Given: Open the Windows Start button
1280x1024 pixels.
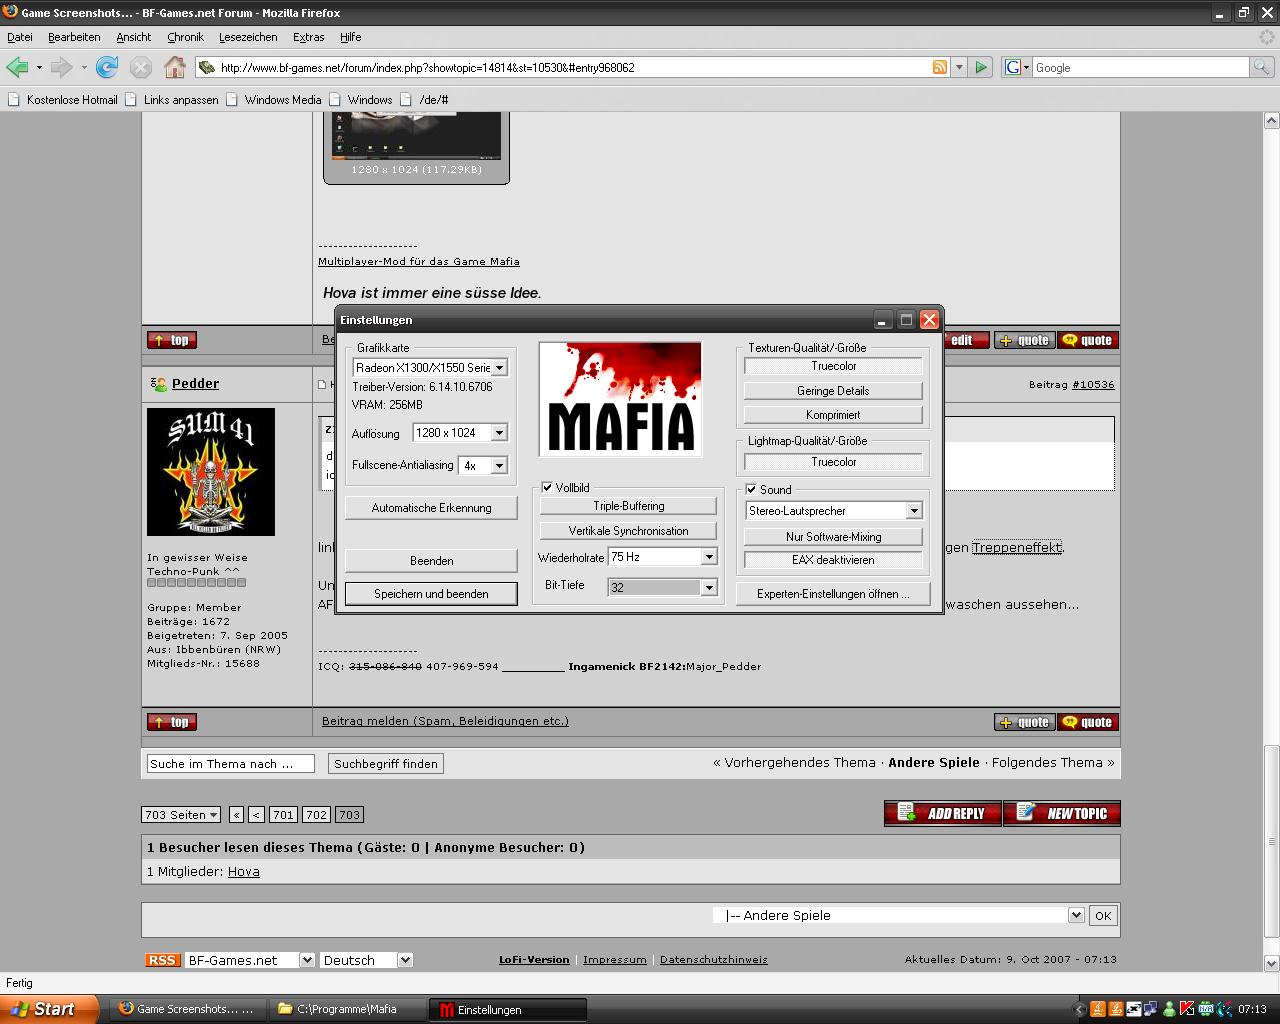Looking at the screenshot, I should [49, 1009].
